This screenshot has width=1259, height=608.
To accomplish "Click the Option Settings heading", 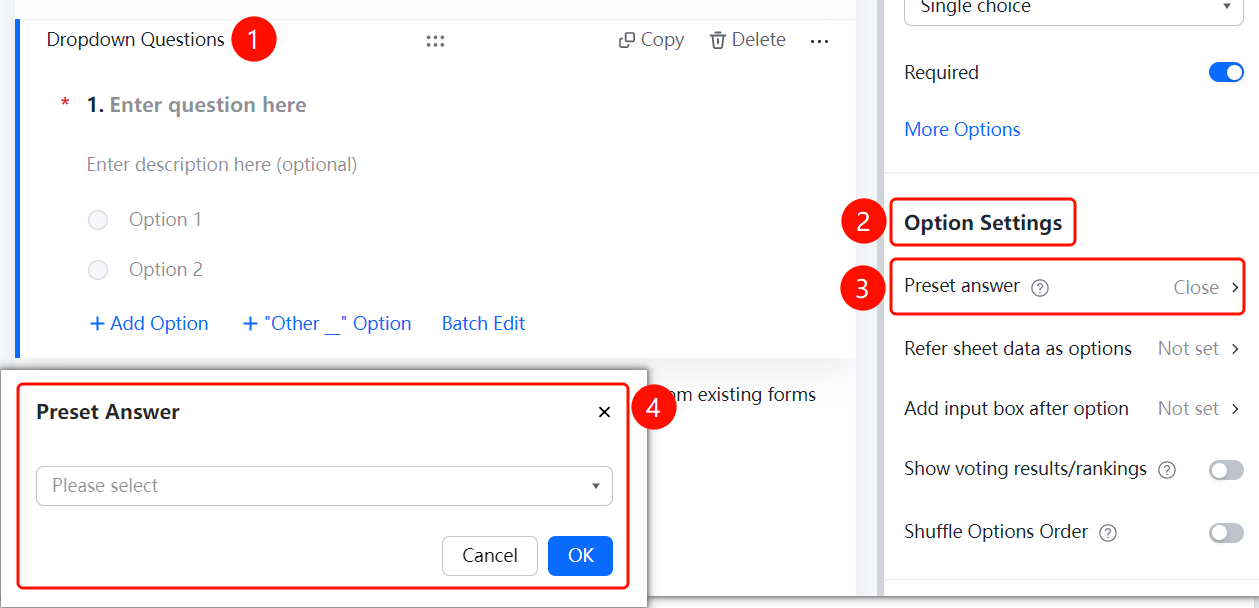I will 983,223.
